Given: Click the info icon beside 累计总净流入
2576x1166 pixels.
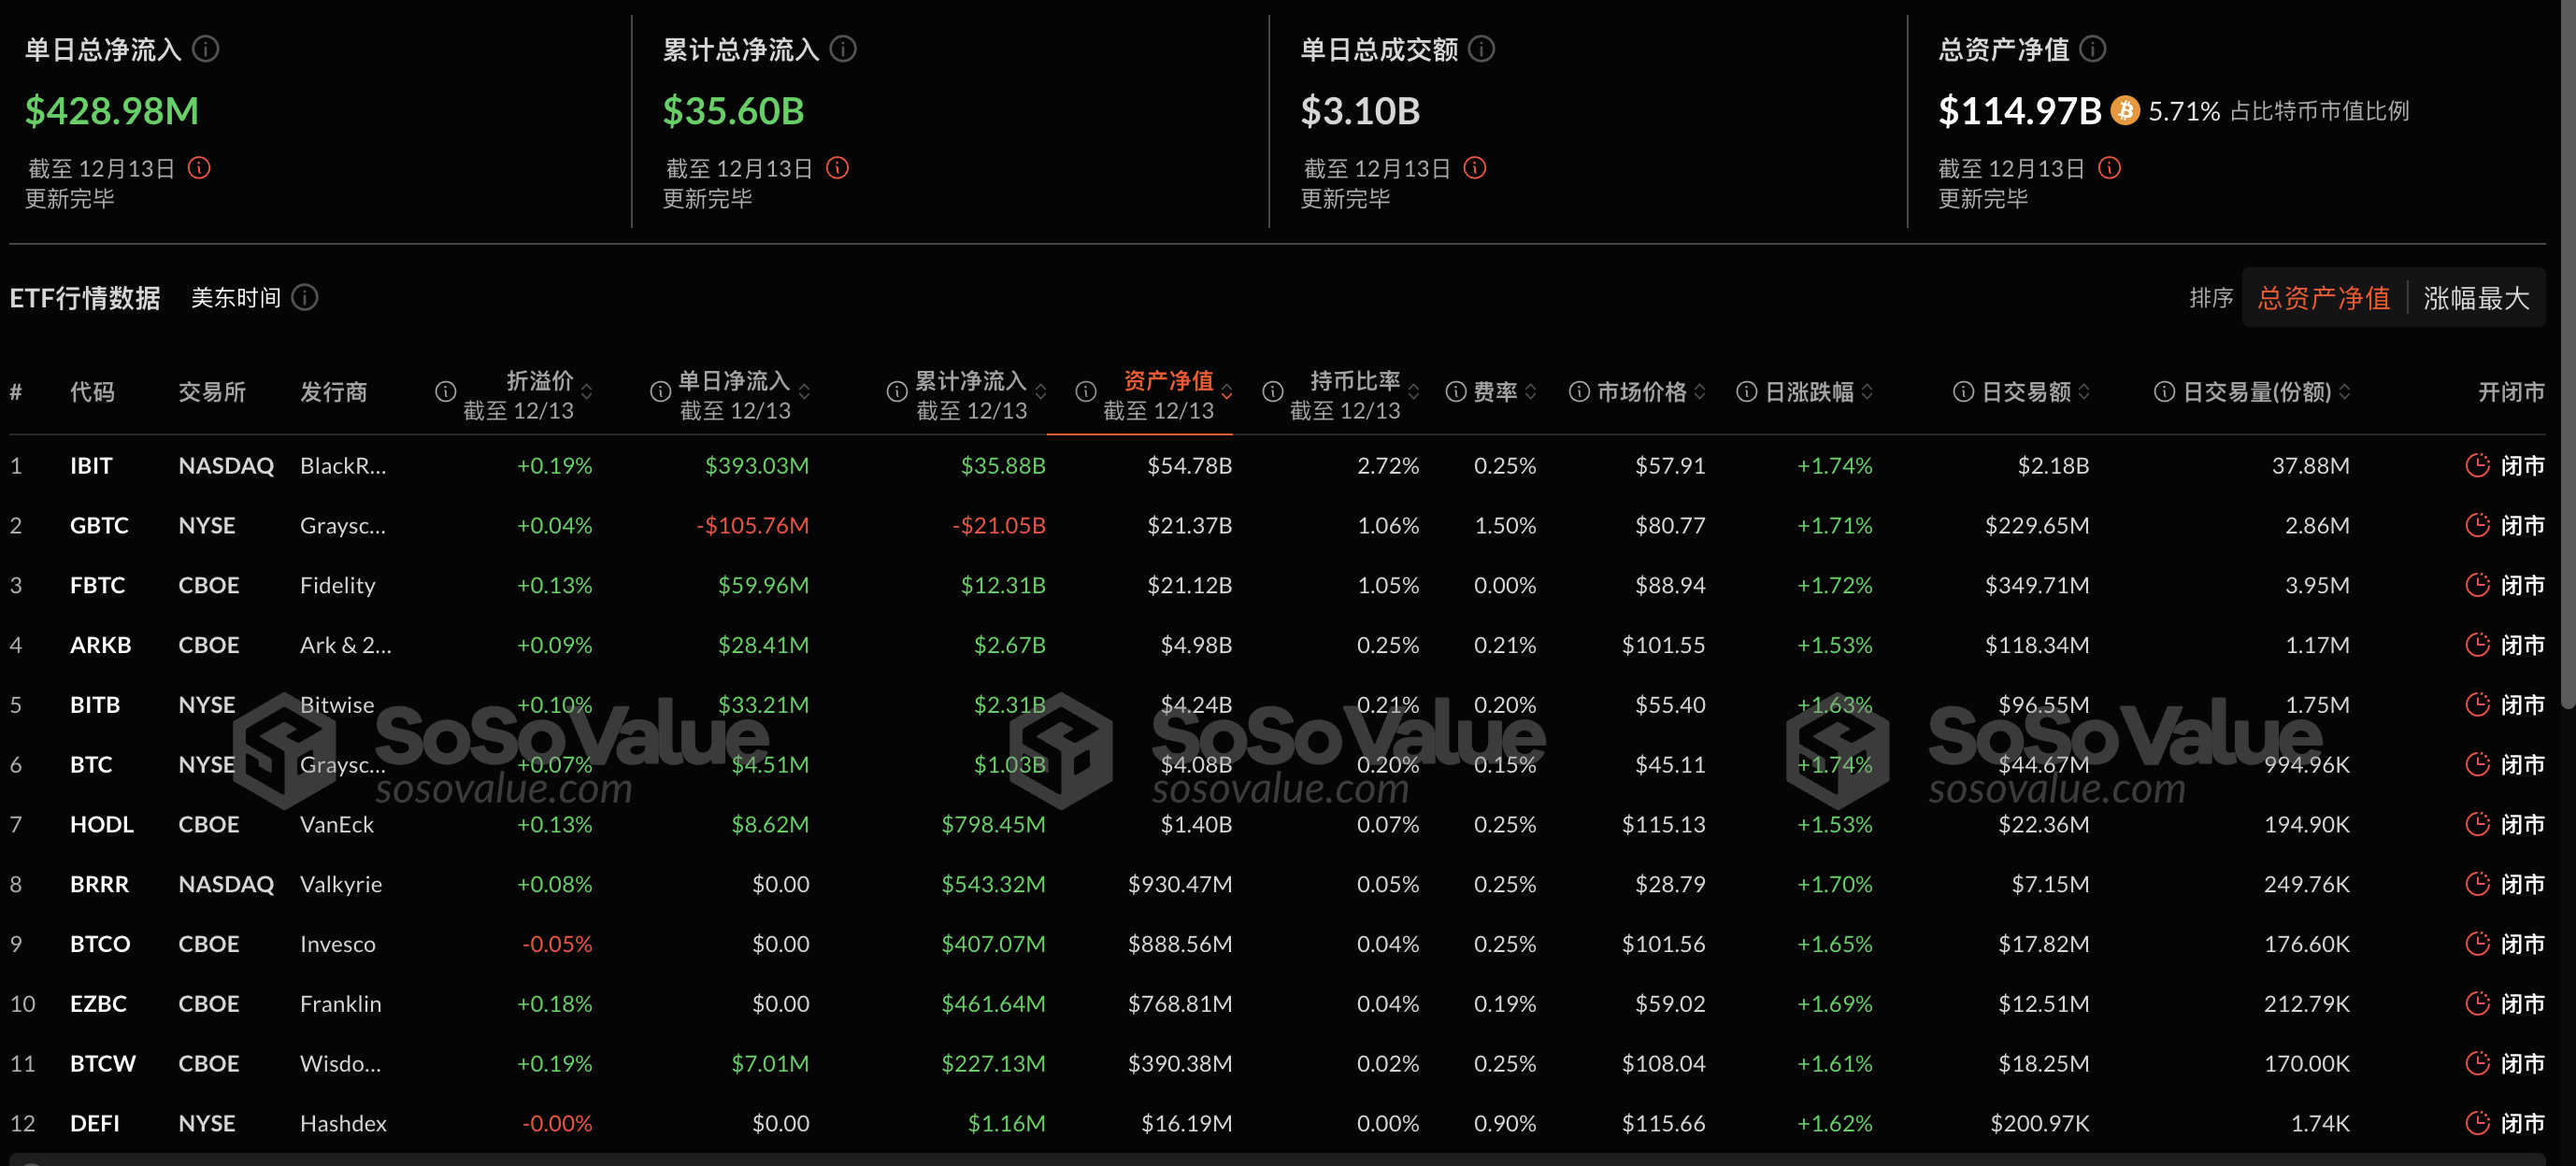Looking at the screenshot, I should (x=842, y=49).
